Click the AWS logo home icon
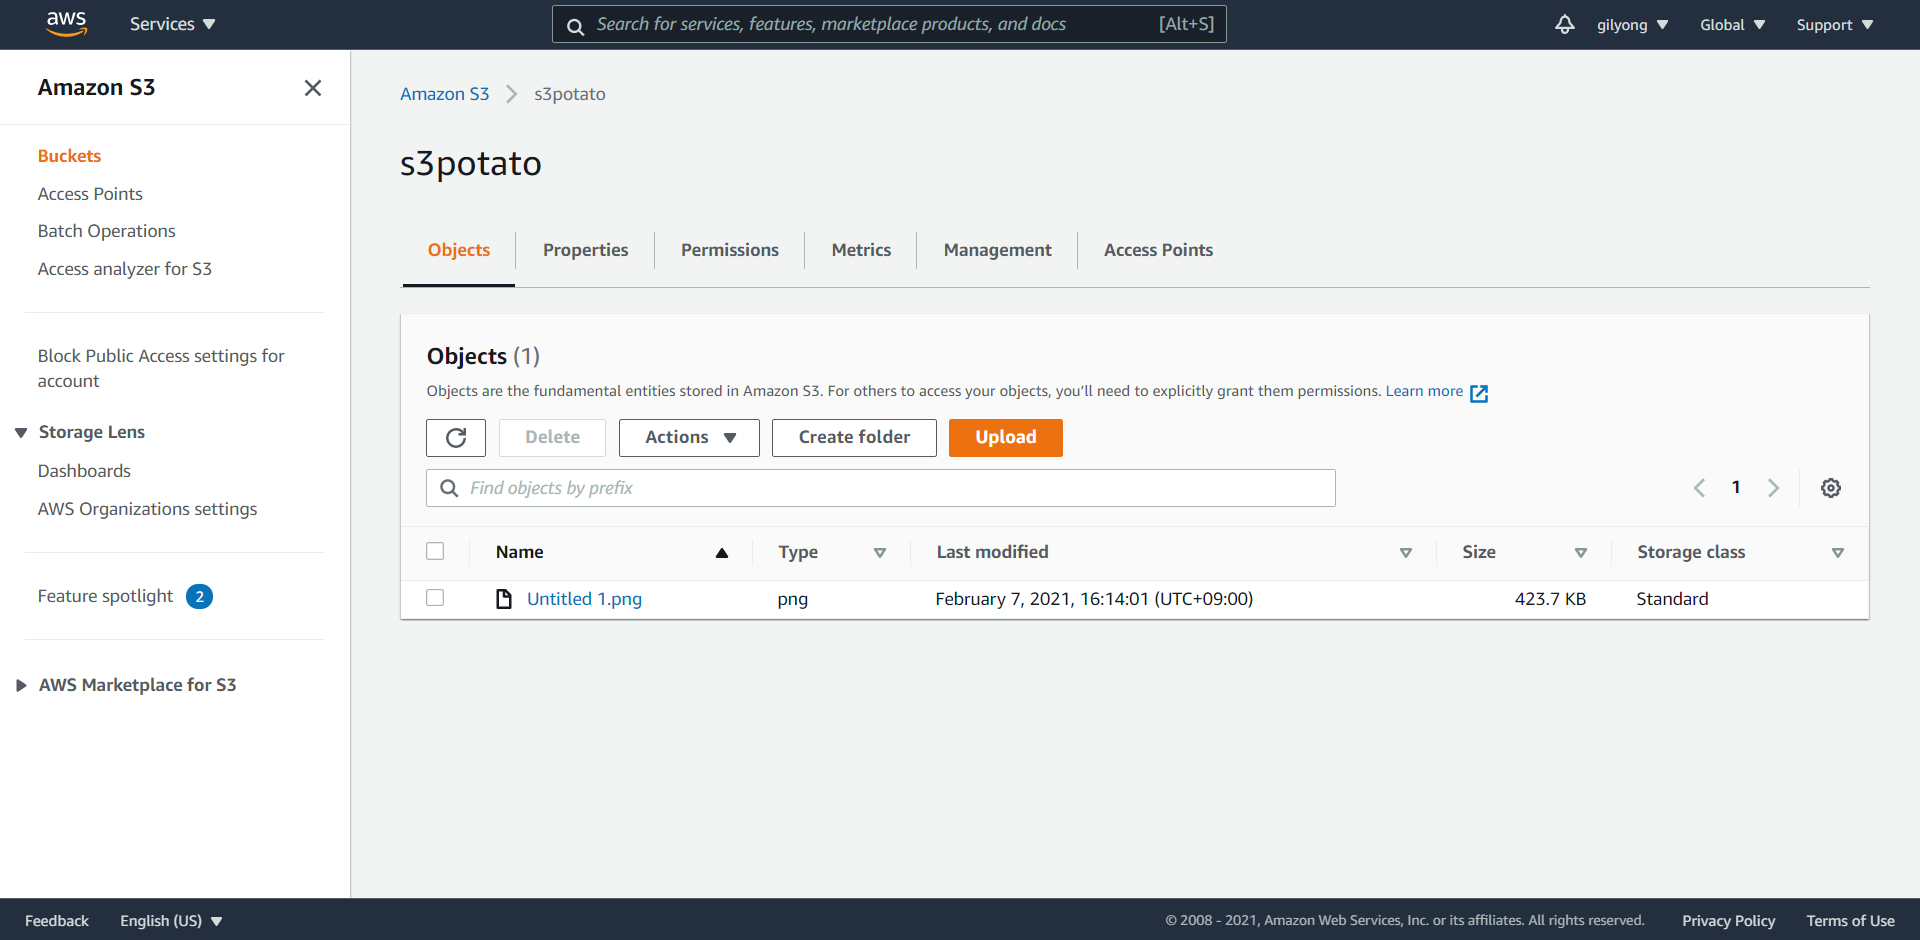Image resolution: width=1920 pixels, height=940 pixels. 66,23
